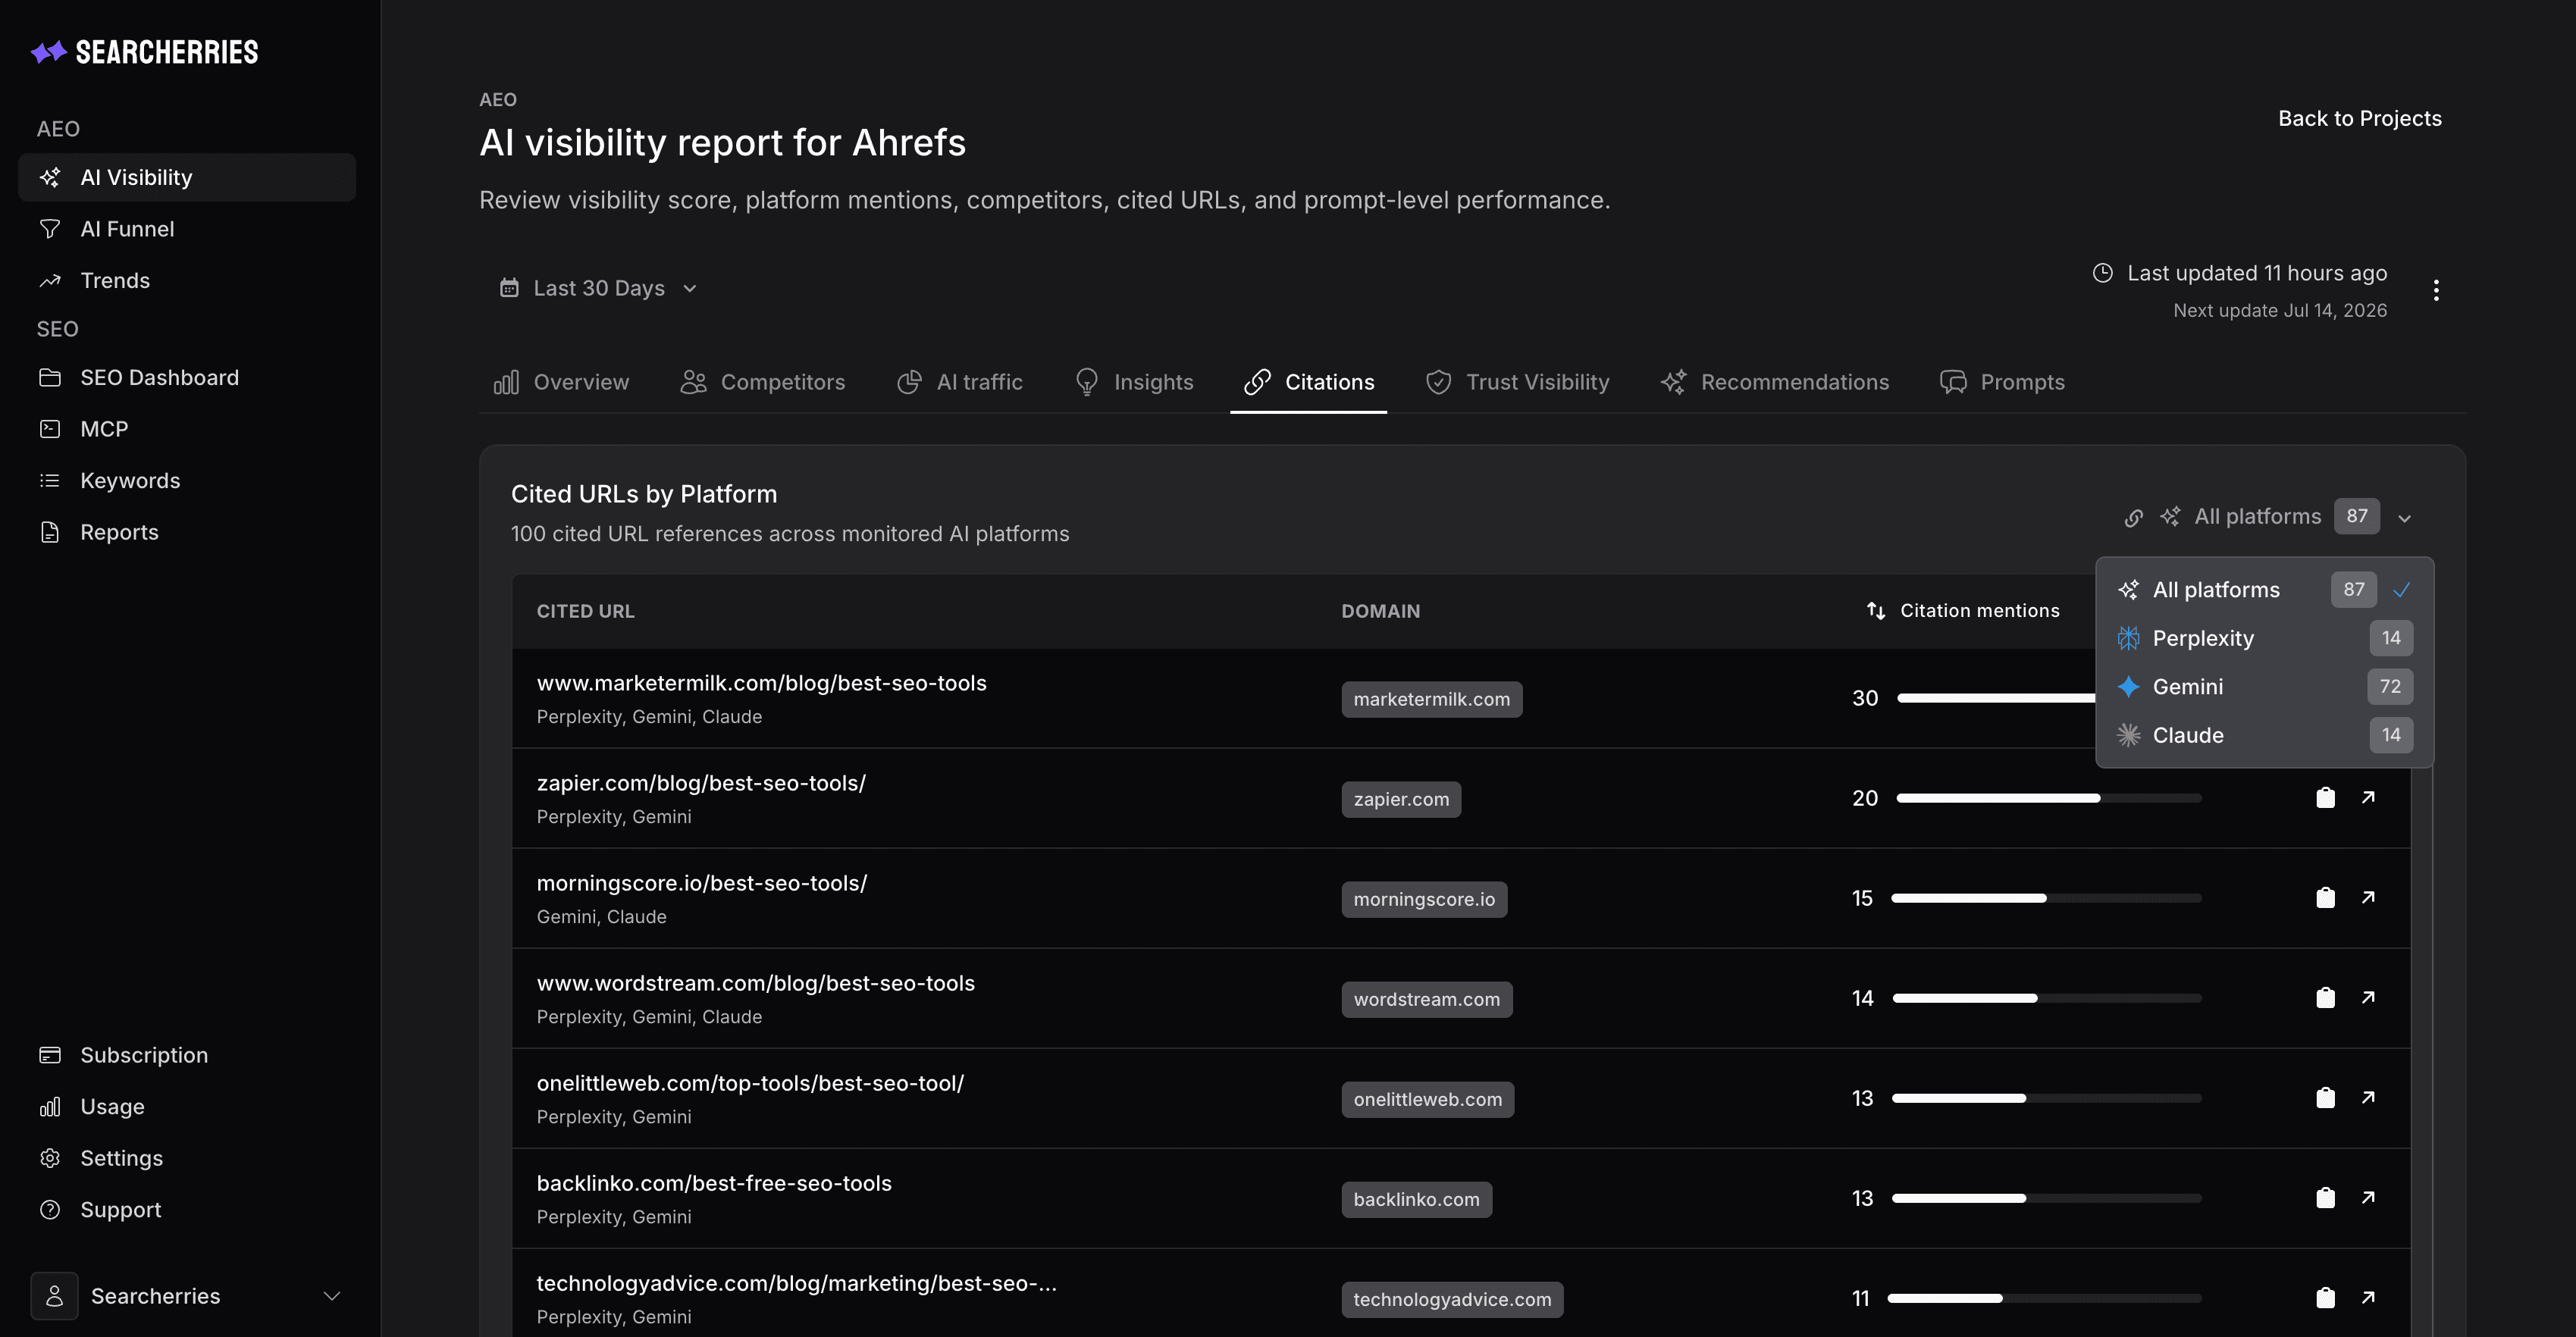Open the morningscore.io URL with the arrow icon

[2368, 897]
